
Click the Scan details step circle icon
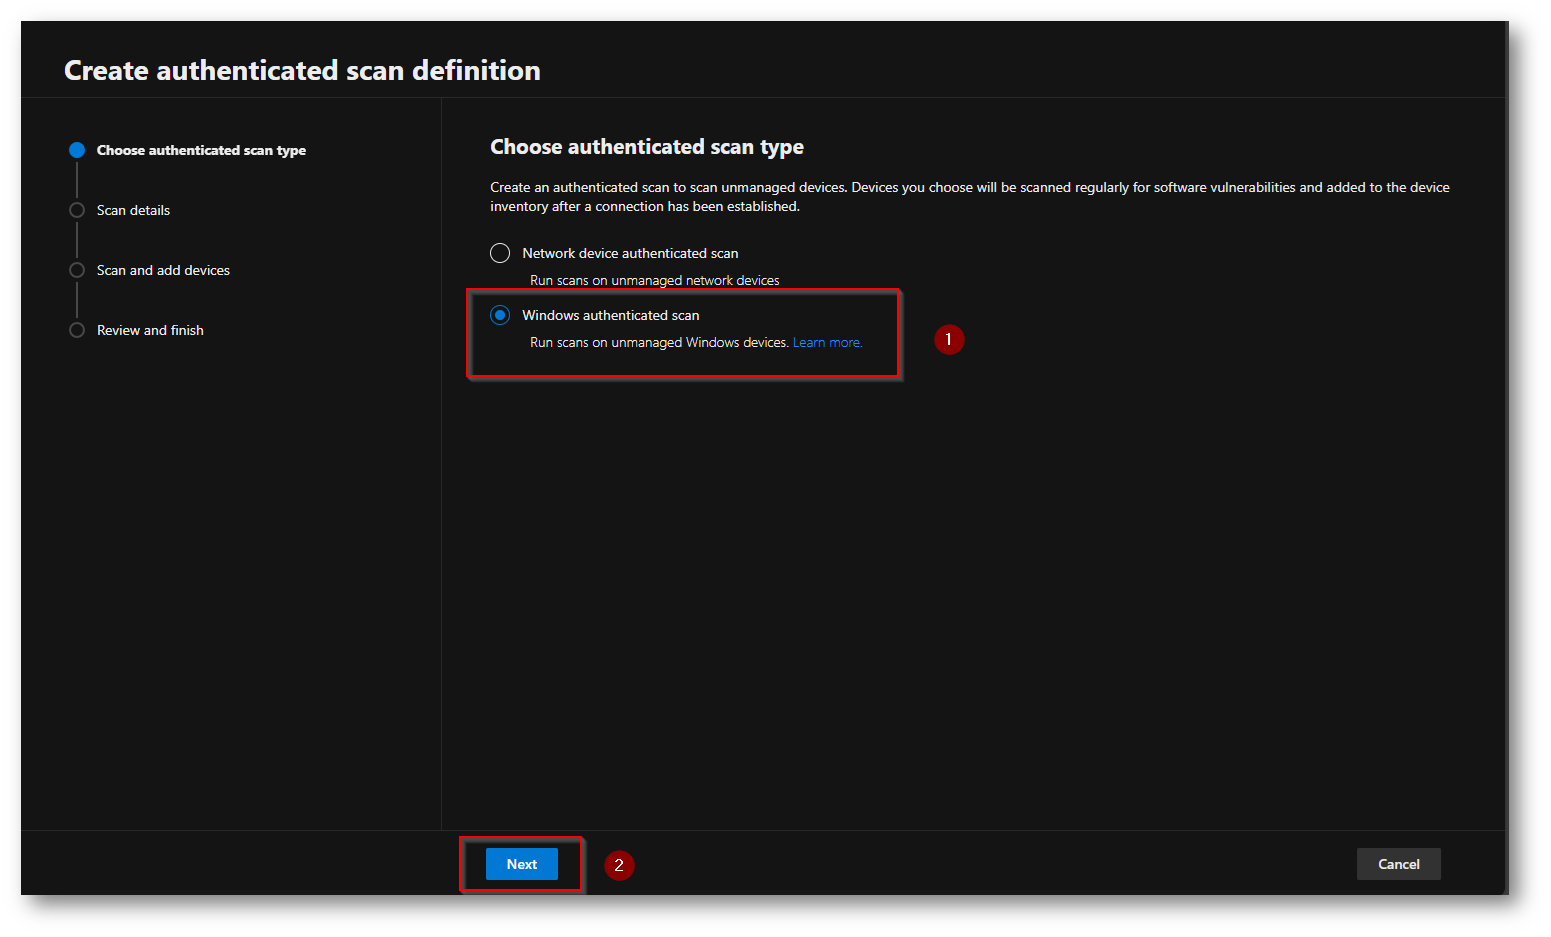coord(77,210)
